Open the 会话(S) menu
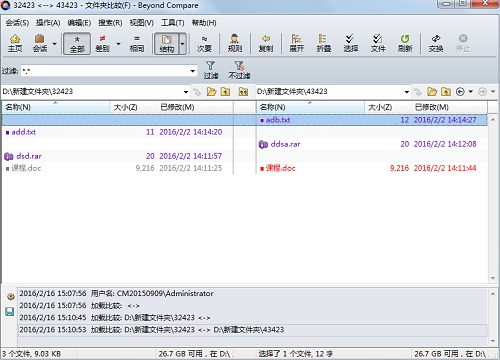Image resolution: width=500 pixels, height=360 pixels. pyautogui.click(x=17, y=23)
